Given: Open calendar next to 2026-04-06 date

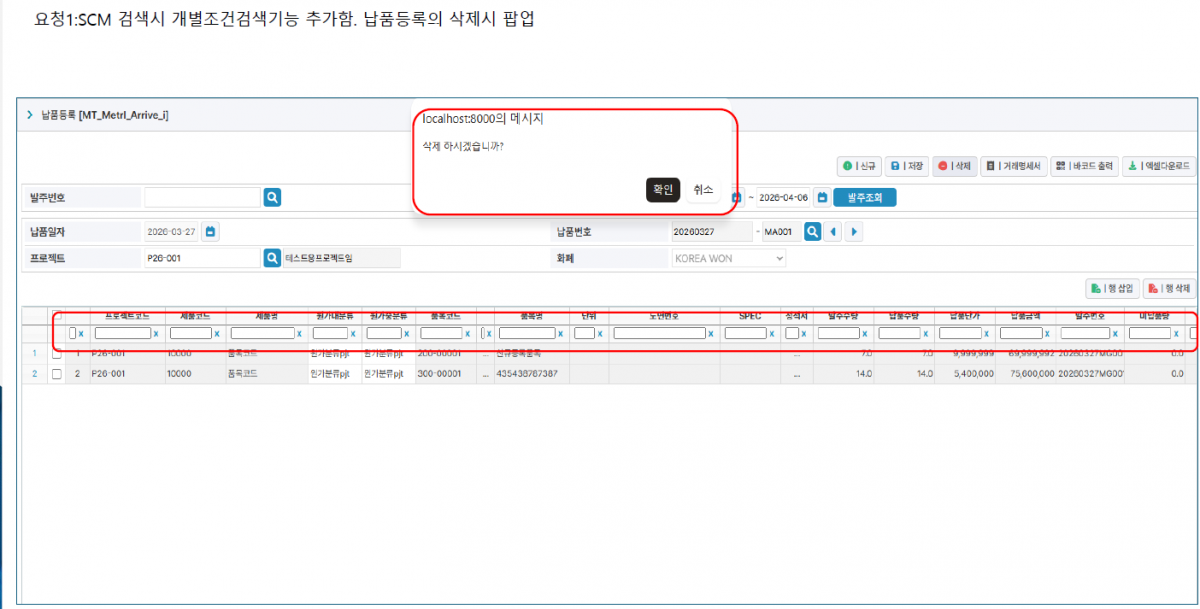Looking at the screenshot, I should tap(822, 198).
